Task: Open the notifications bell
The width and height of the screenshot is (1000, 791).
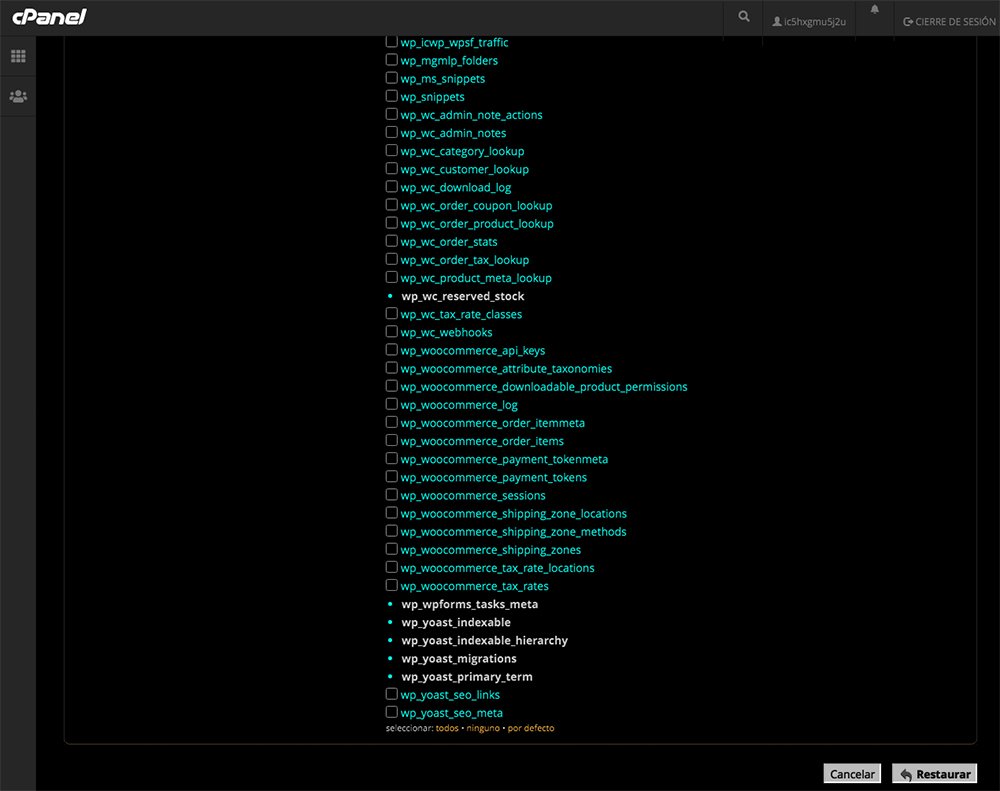Action: coord(874,9)
